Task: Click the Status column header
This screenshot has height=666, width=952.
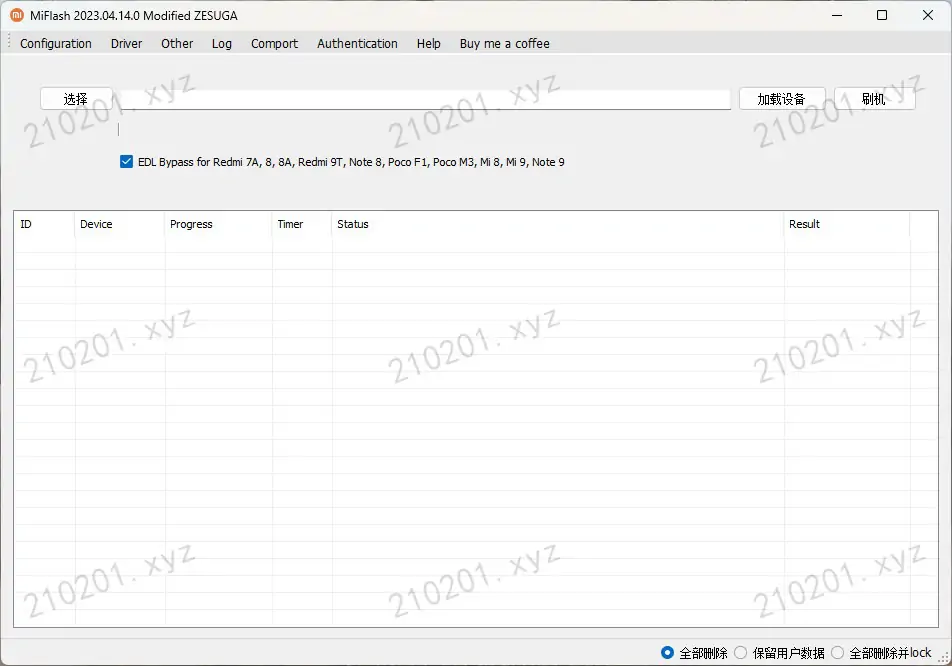Action: pyautogui.click(x=558, y=224)
